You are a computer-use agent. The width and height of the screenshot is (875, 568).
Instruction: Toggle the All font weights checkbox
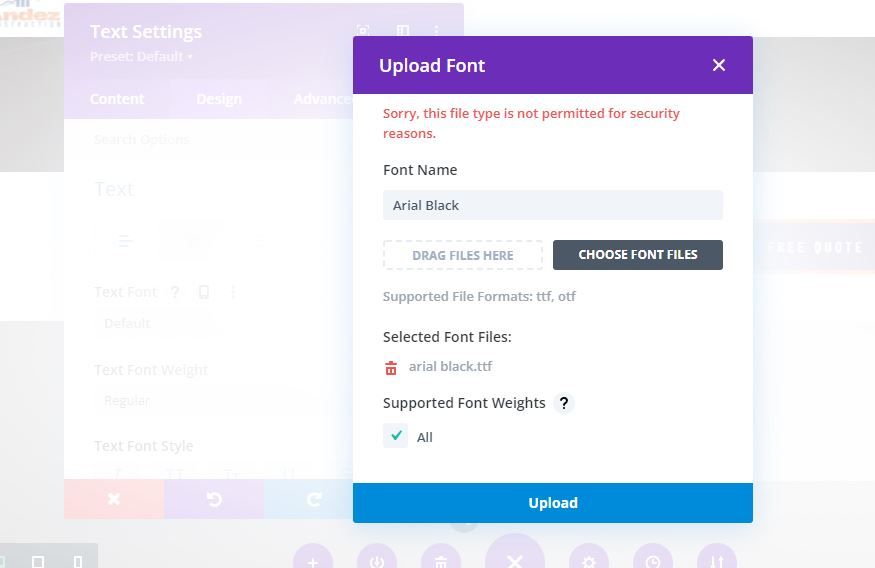point(396,436)
